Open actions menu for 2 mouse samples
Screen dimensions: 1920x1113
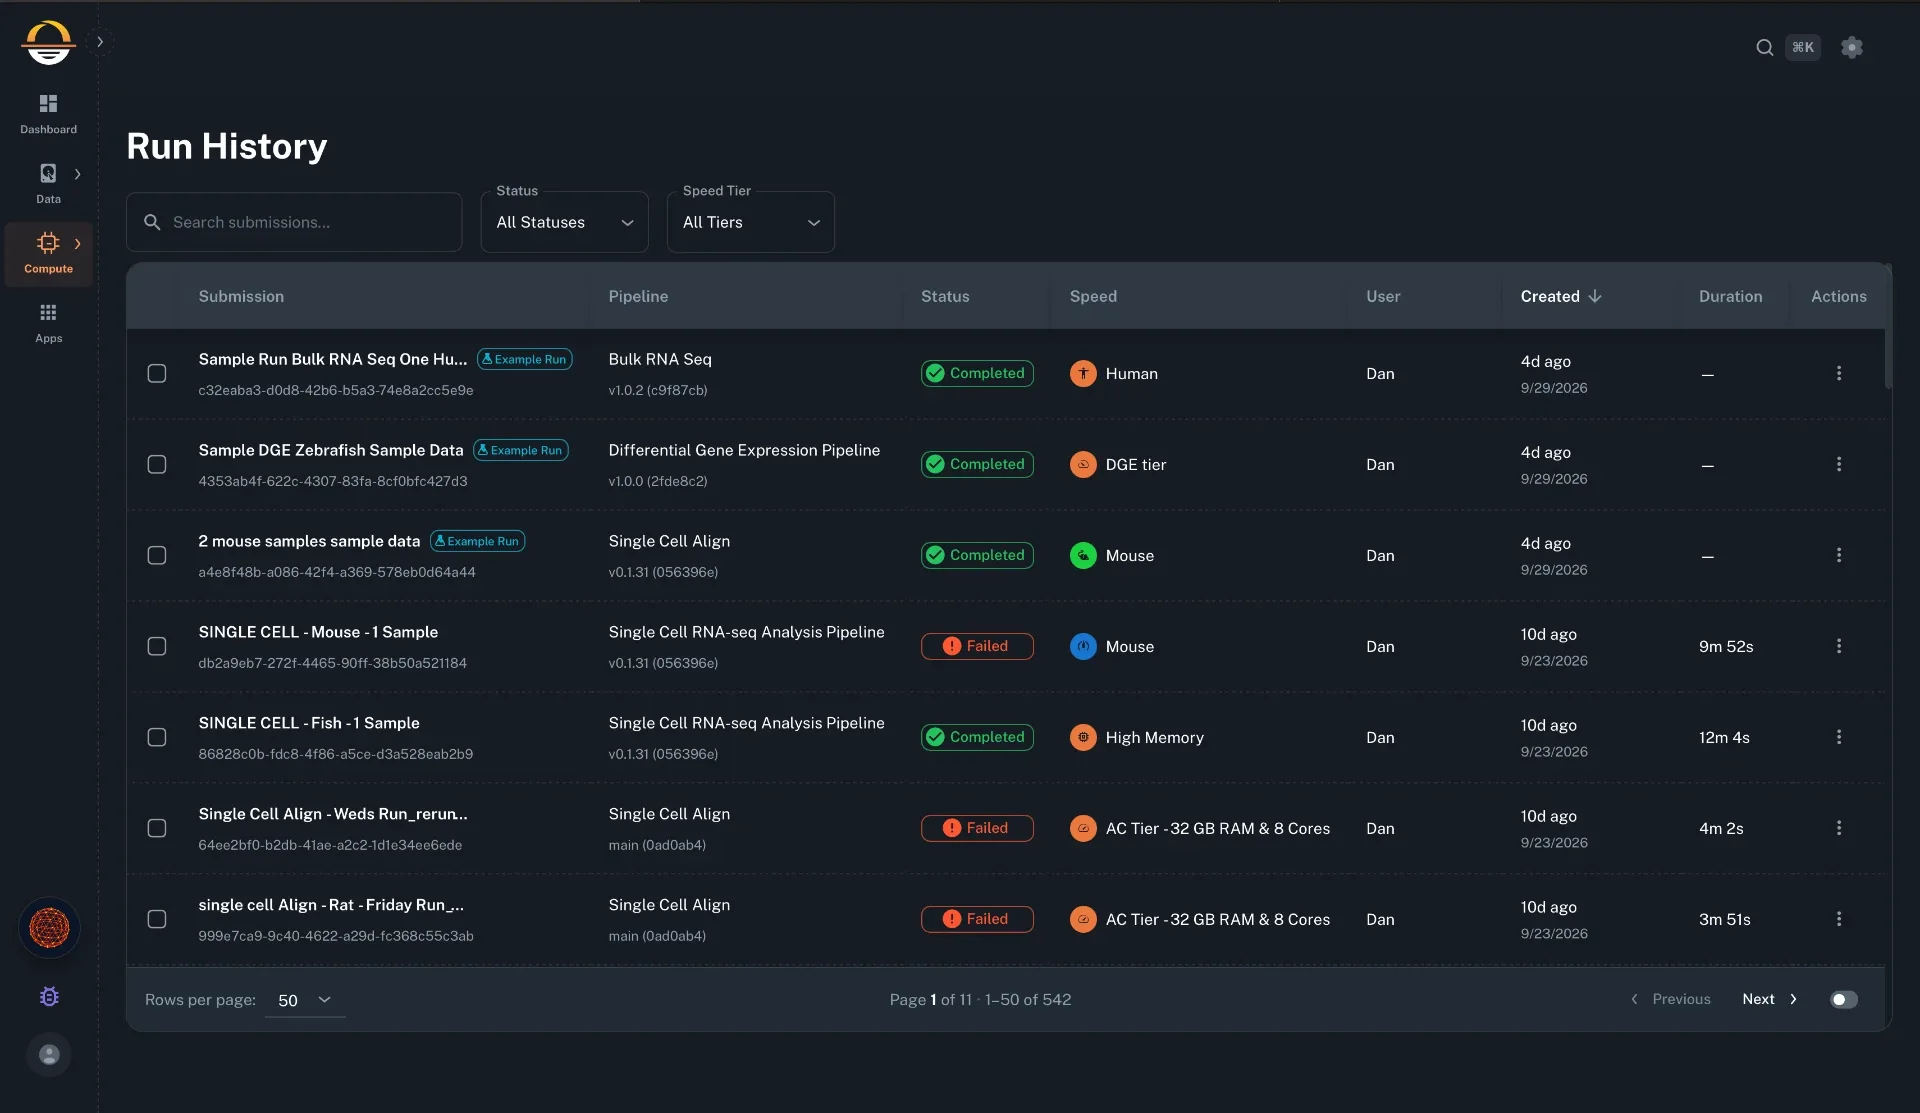pos(1838,555)
